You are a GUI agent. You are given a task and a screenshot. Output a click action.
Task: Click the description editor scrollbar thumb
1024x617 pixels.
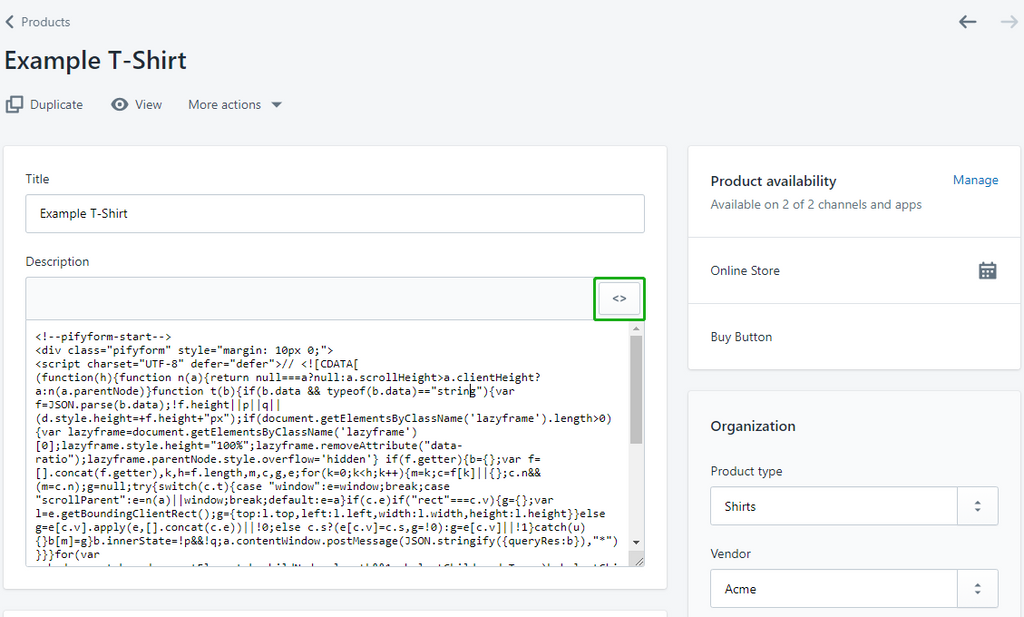(636, 390)
